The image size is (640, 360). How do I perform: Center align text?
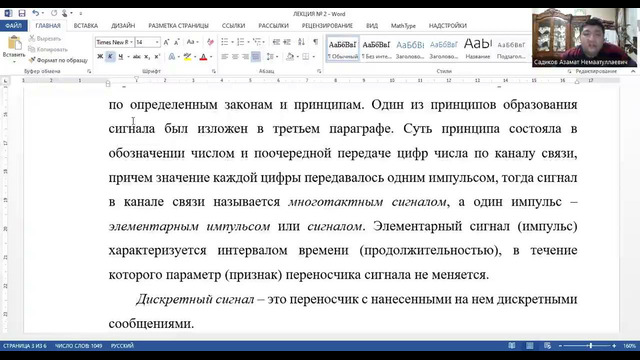point(235,57)
